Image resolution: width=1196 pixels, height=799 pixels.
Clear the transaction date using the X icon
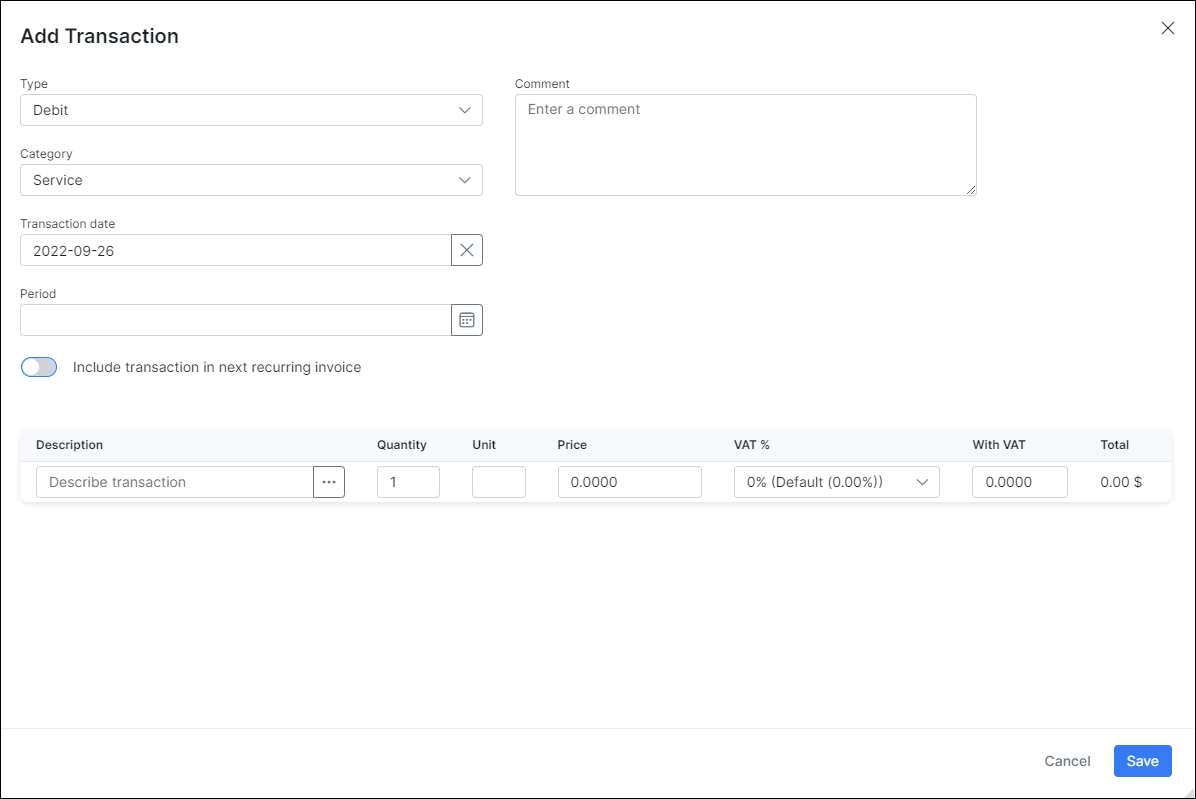(x=466, y=249)
